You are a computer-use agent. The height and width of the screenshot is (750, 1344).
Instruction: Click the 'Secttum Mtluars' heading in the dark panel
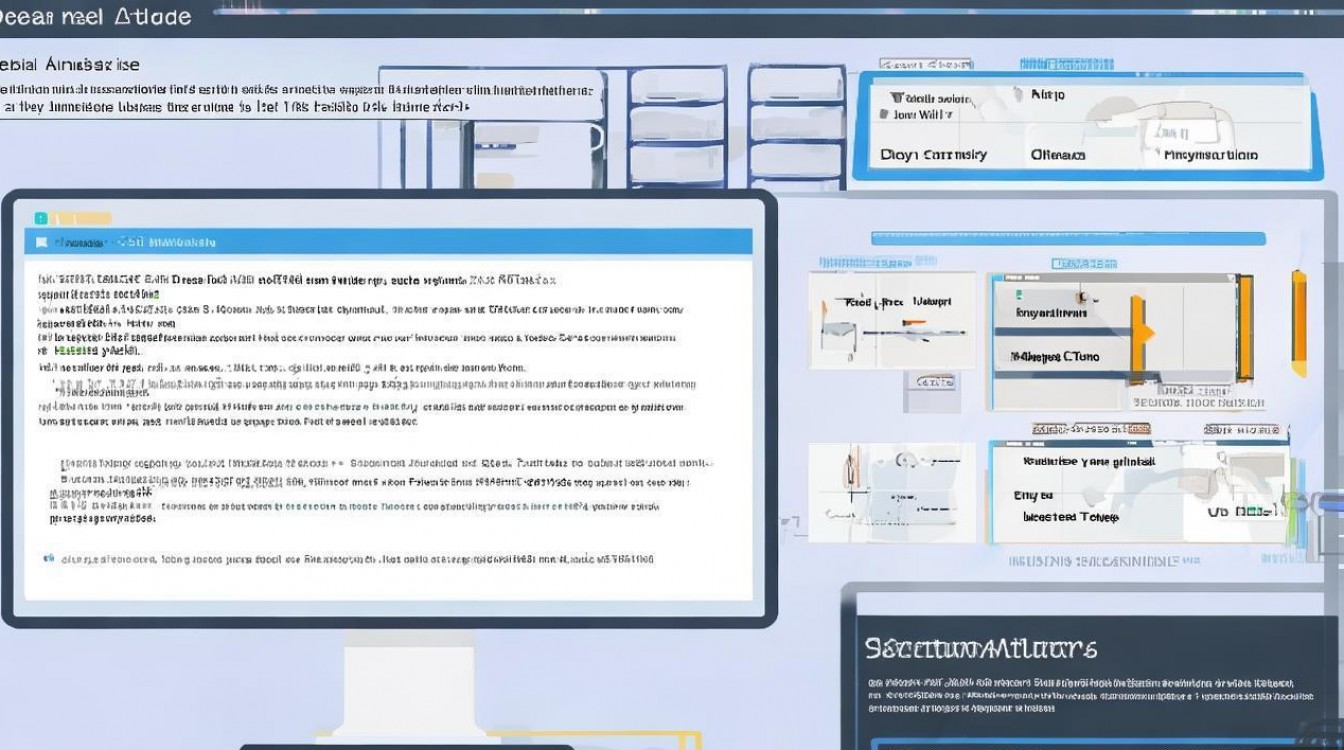pyautogui.click(x=980, y=648)
